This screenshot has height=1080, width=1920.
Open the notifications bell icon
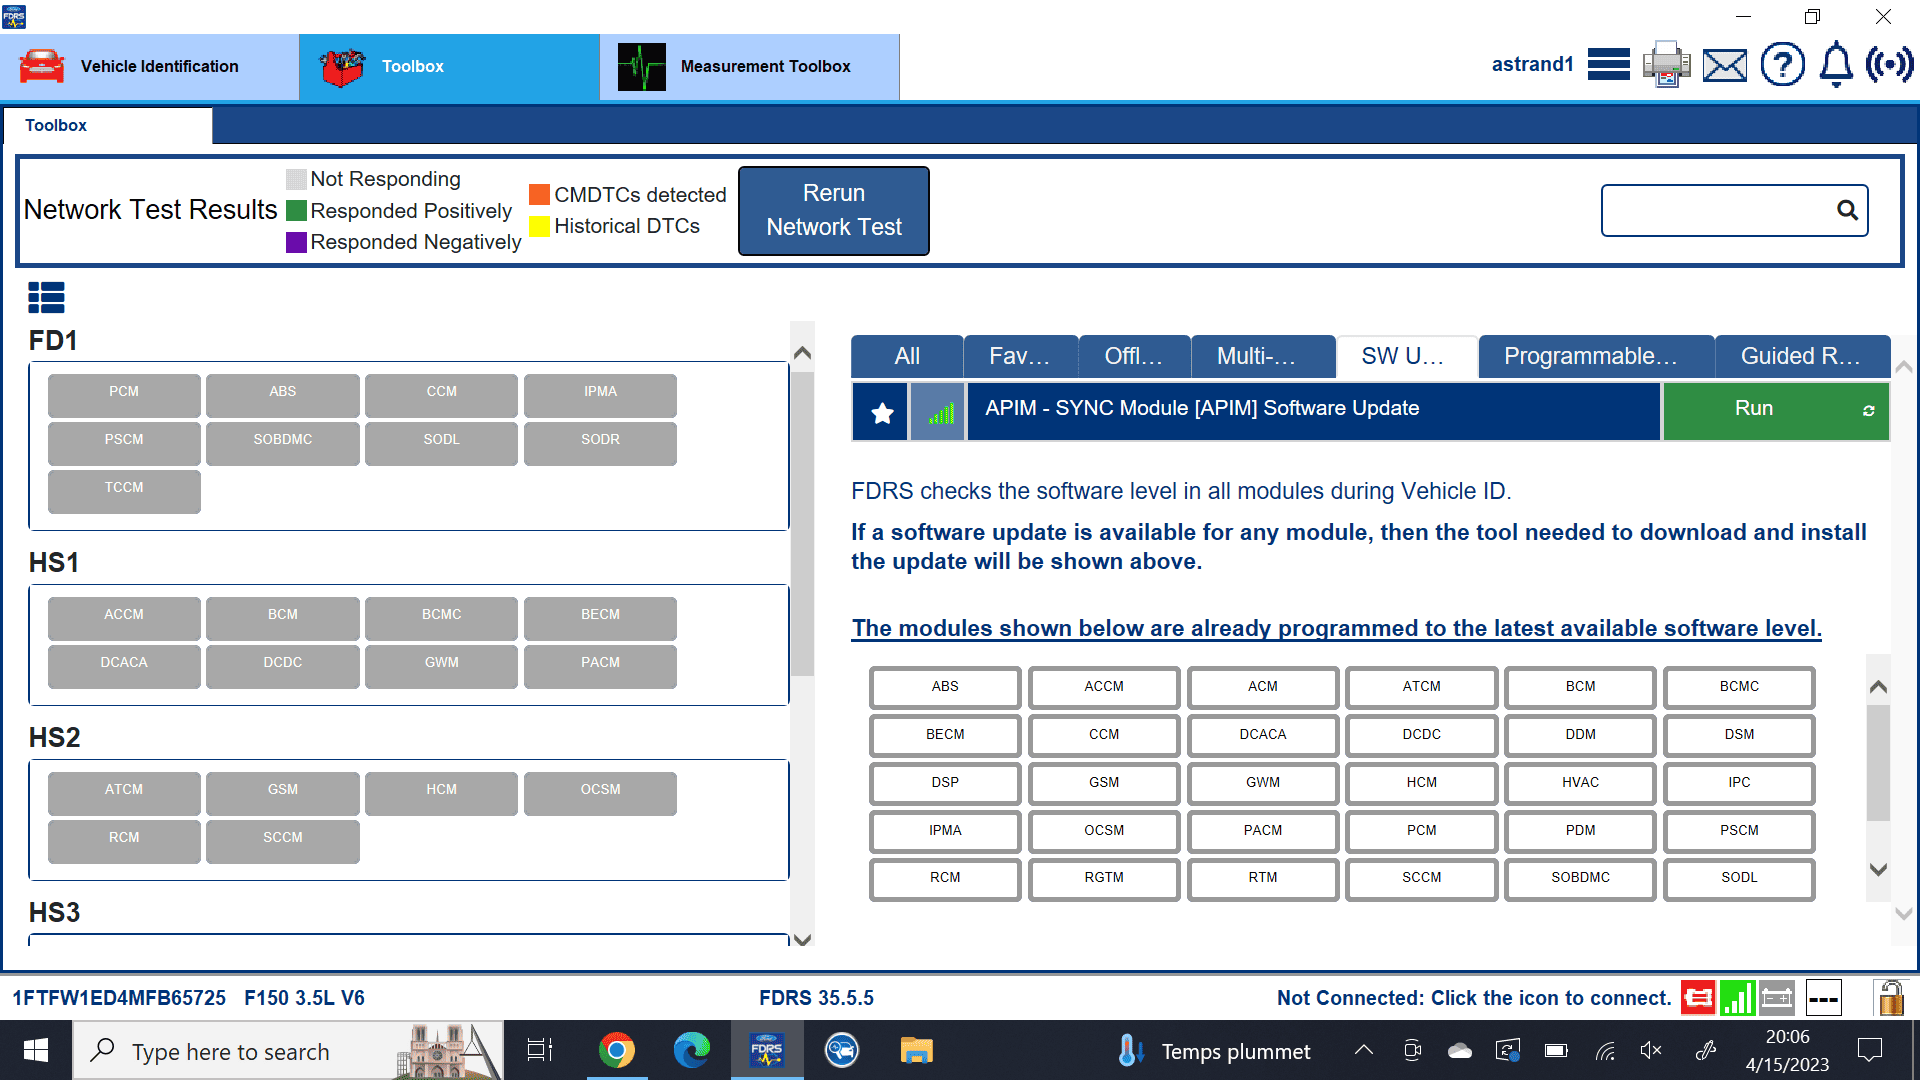(x=1836, y=65)
